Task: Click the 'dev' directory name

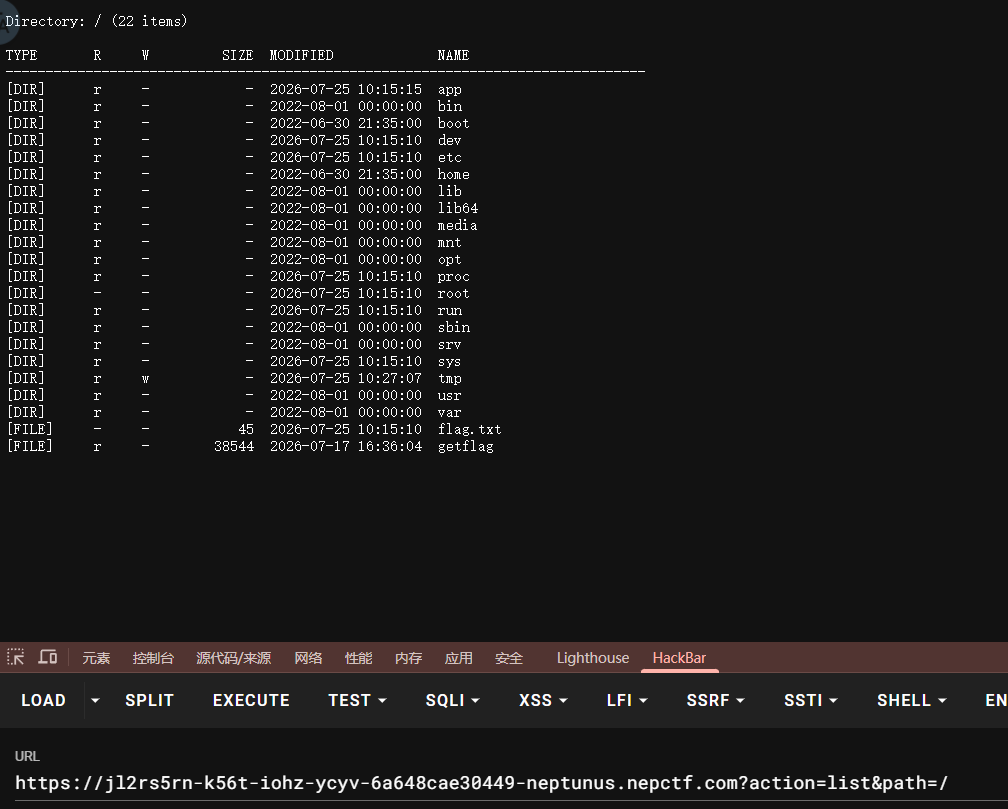Action: coord(449,140)
